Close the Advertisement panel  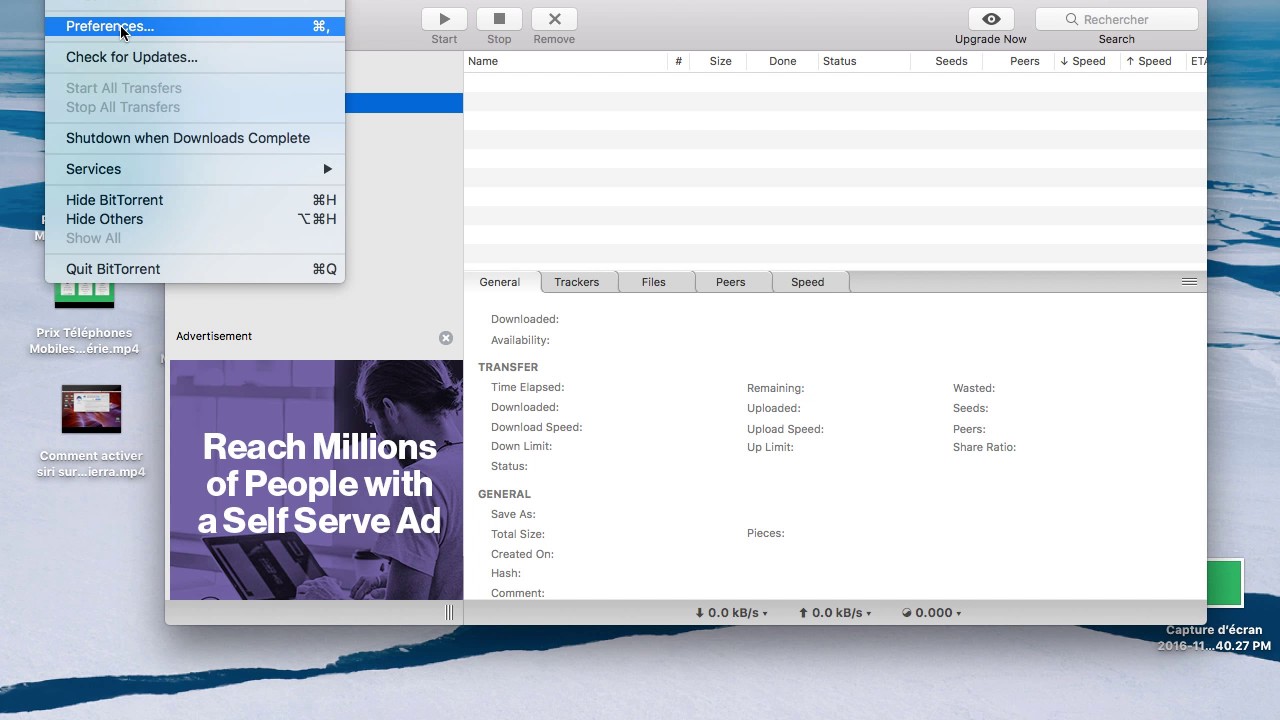tap(446, 338)
